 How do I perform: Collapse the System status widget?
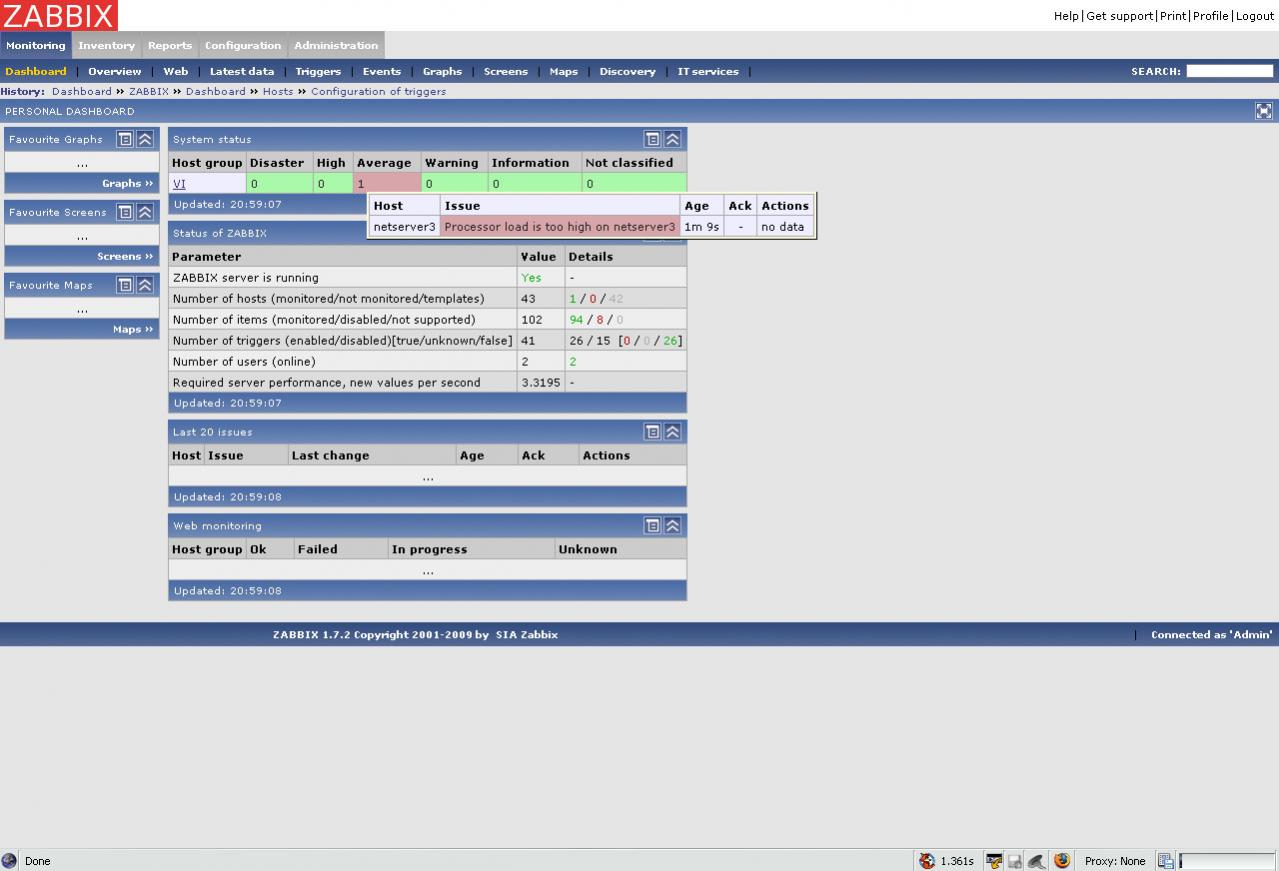(x=672, y=139)
